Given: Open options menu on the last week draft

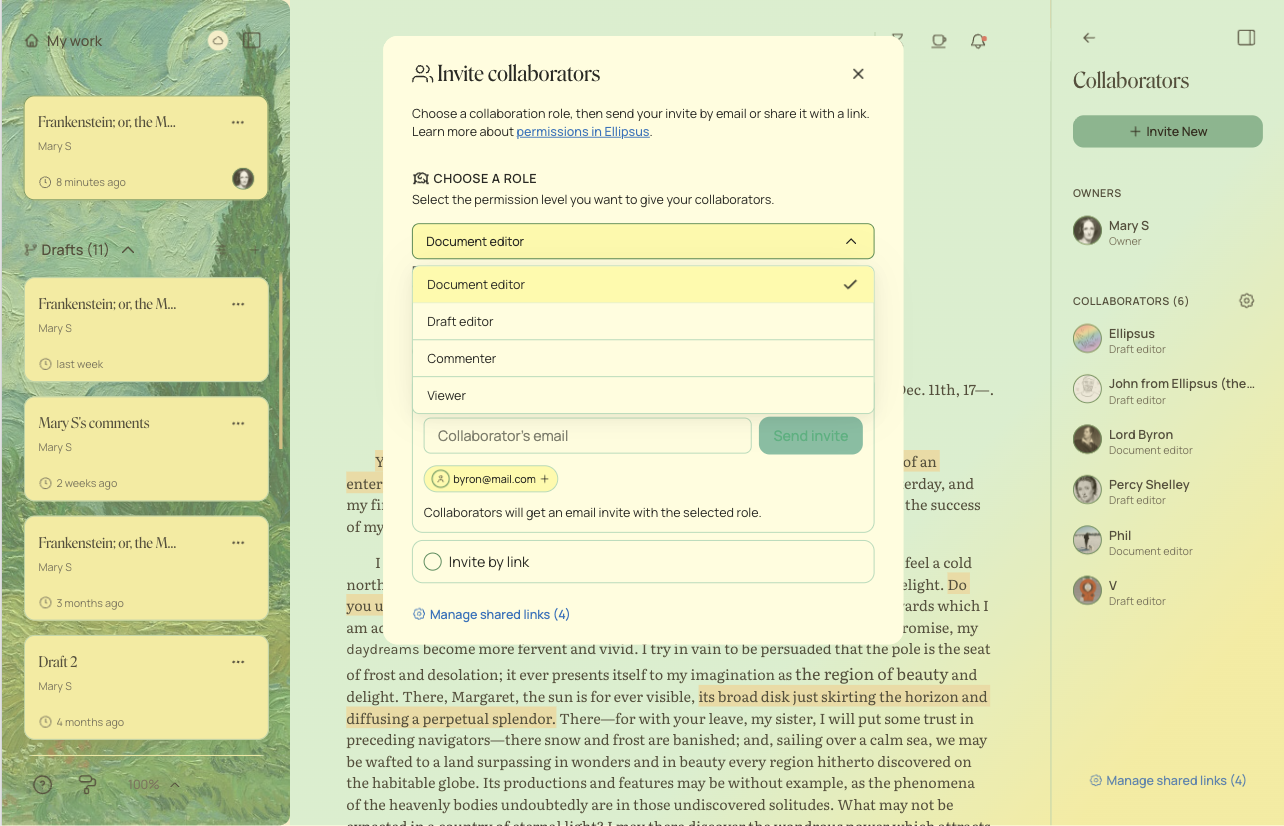Looking at the screenshot, I should pos(238,304).
